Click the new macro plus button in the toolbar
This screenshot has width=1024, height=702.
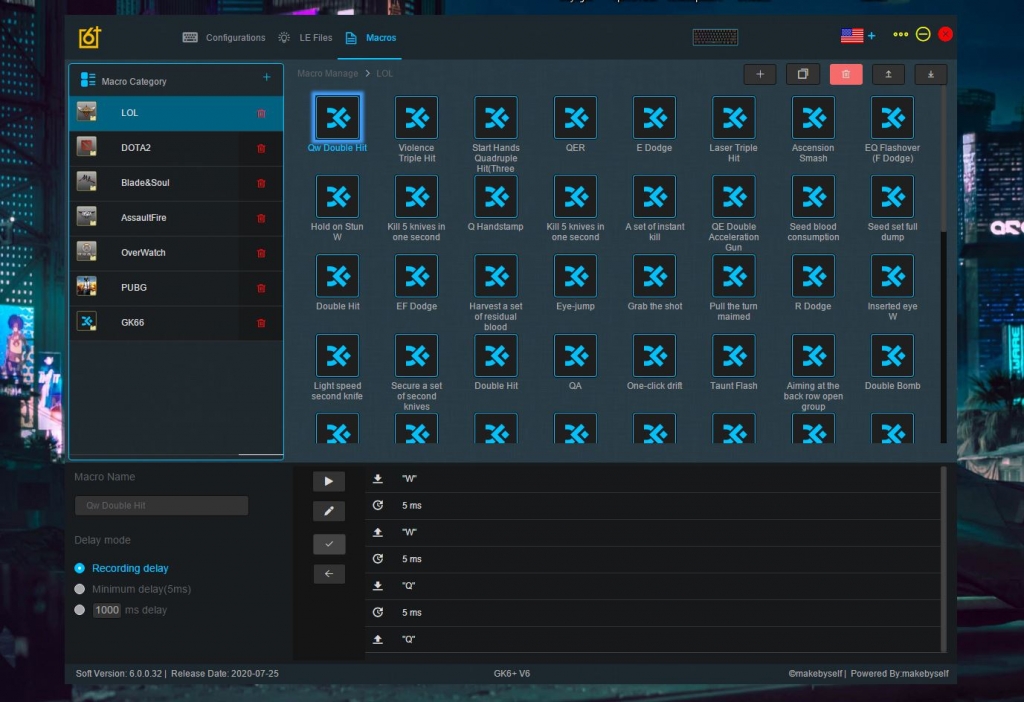759,74
